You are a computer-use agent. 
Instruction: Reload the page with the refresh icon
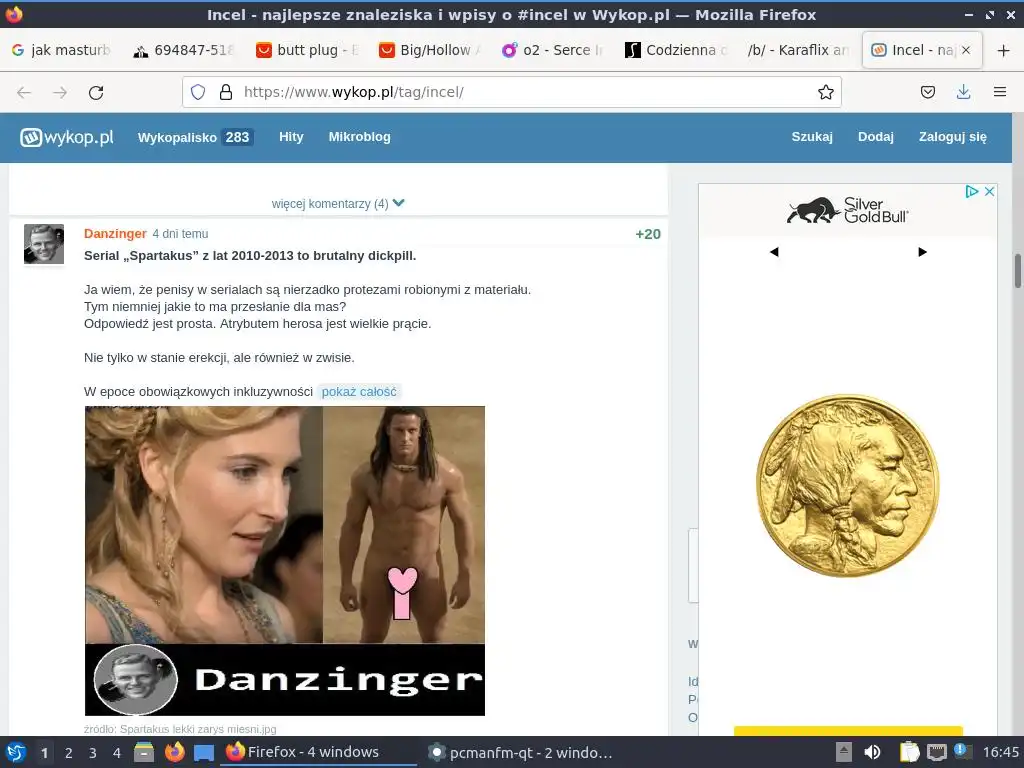[x=96, y=93]
